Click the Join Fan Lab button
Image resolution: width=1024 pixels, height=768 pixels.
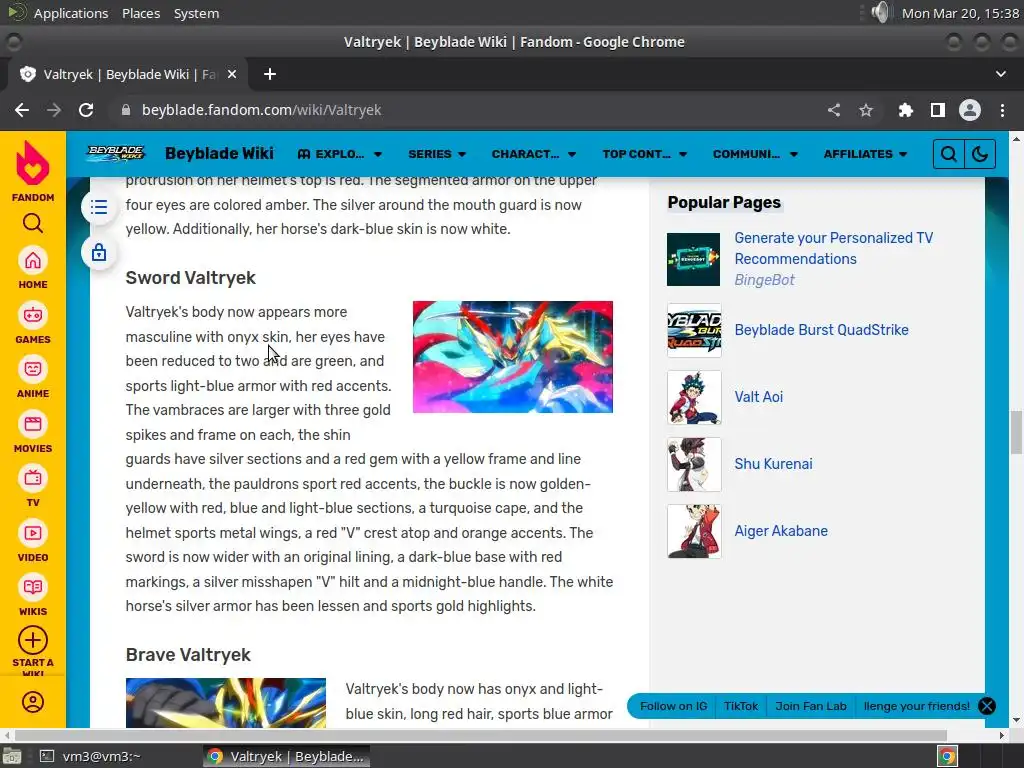click(810, 706)
